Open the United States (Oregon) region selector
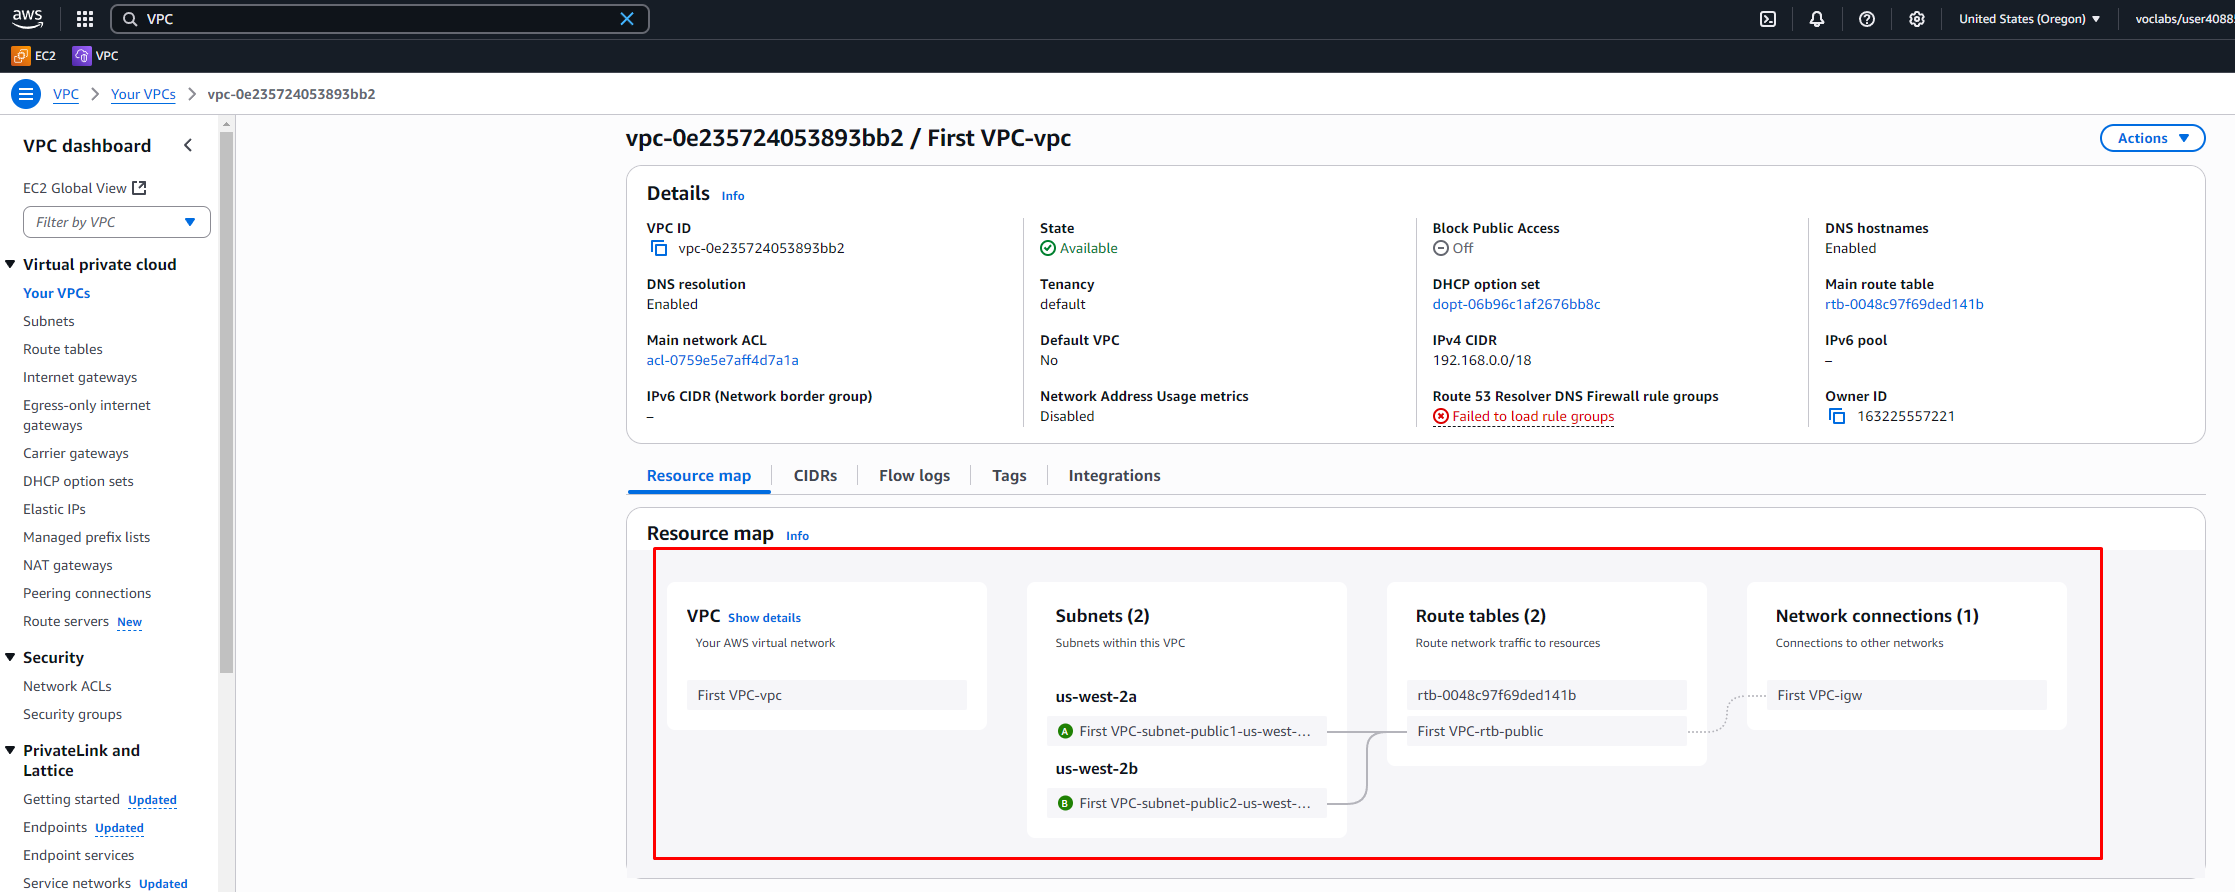 (2029, 19)
